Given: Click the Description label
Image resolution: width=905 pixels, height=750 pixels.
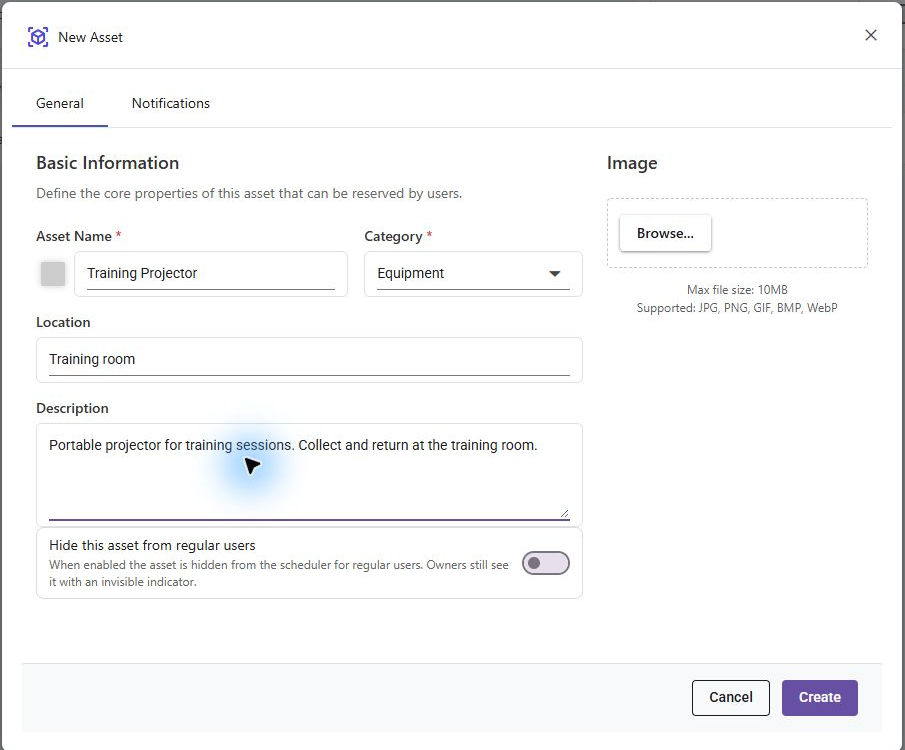Looking at the screenshot, I should [72, 408].
